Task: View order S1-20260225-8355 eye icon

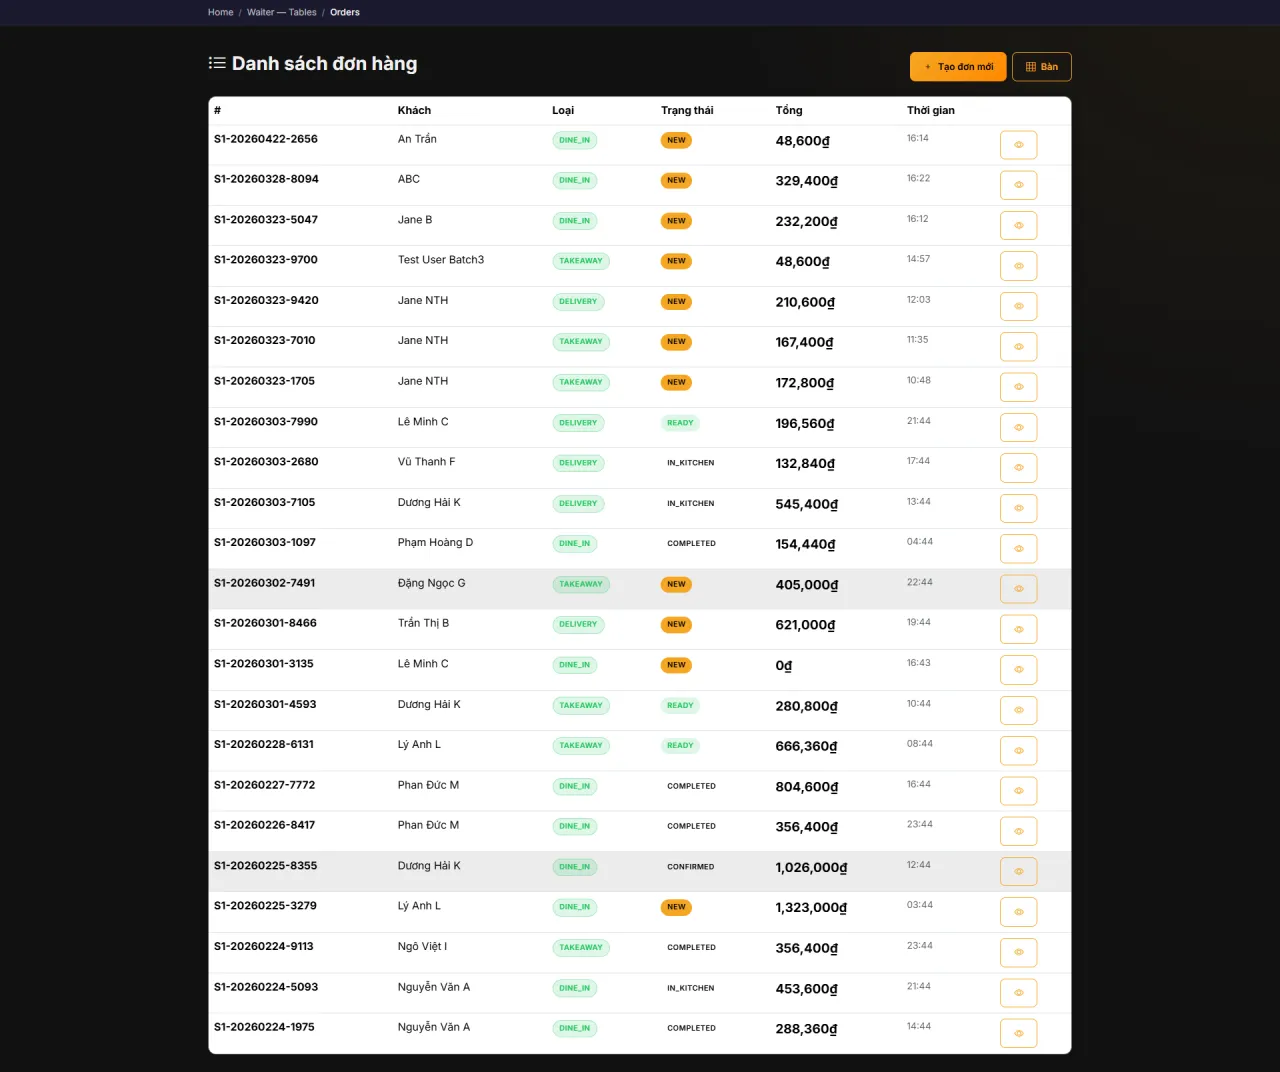Action: point(1018,872)
